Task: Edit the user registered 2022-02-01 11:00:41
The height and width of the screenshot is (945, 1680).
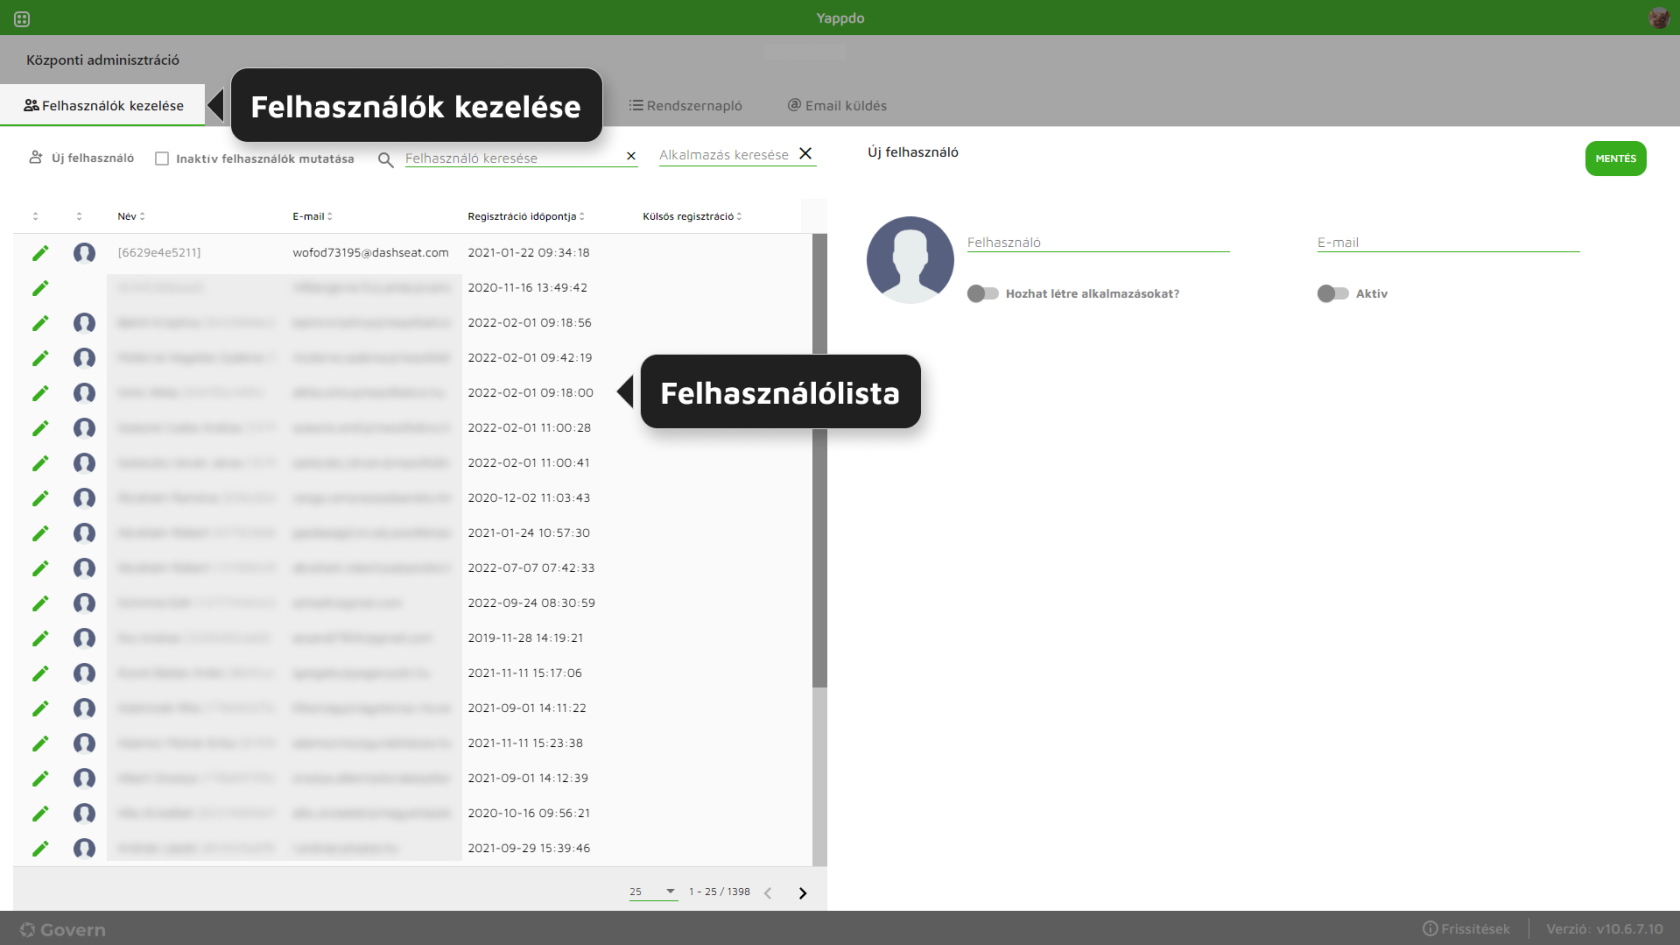Action: [40, 463]
